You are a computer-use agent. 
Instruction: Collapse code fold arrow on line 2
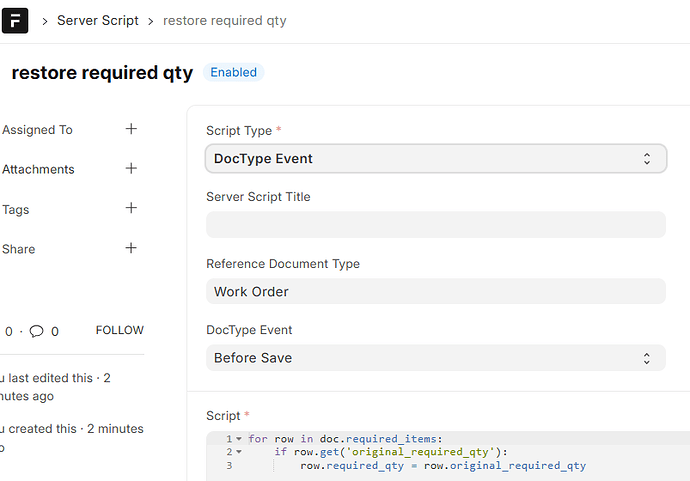pyautogui.click(x=239, y=452)
